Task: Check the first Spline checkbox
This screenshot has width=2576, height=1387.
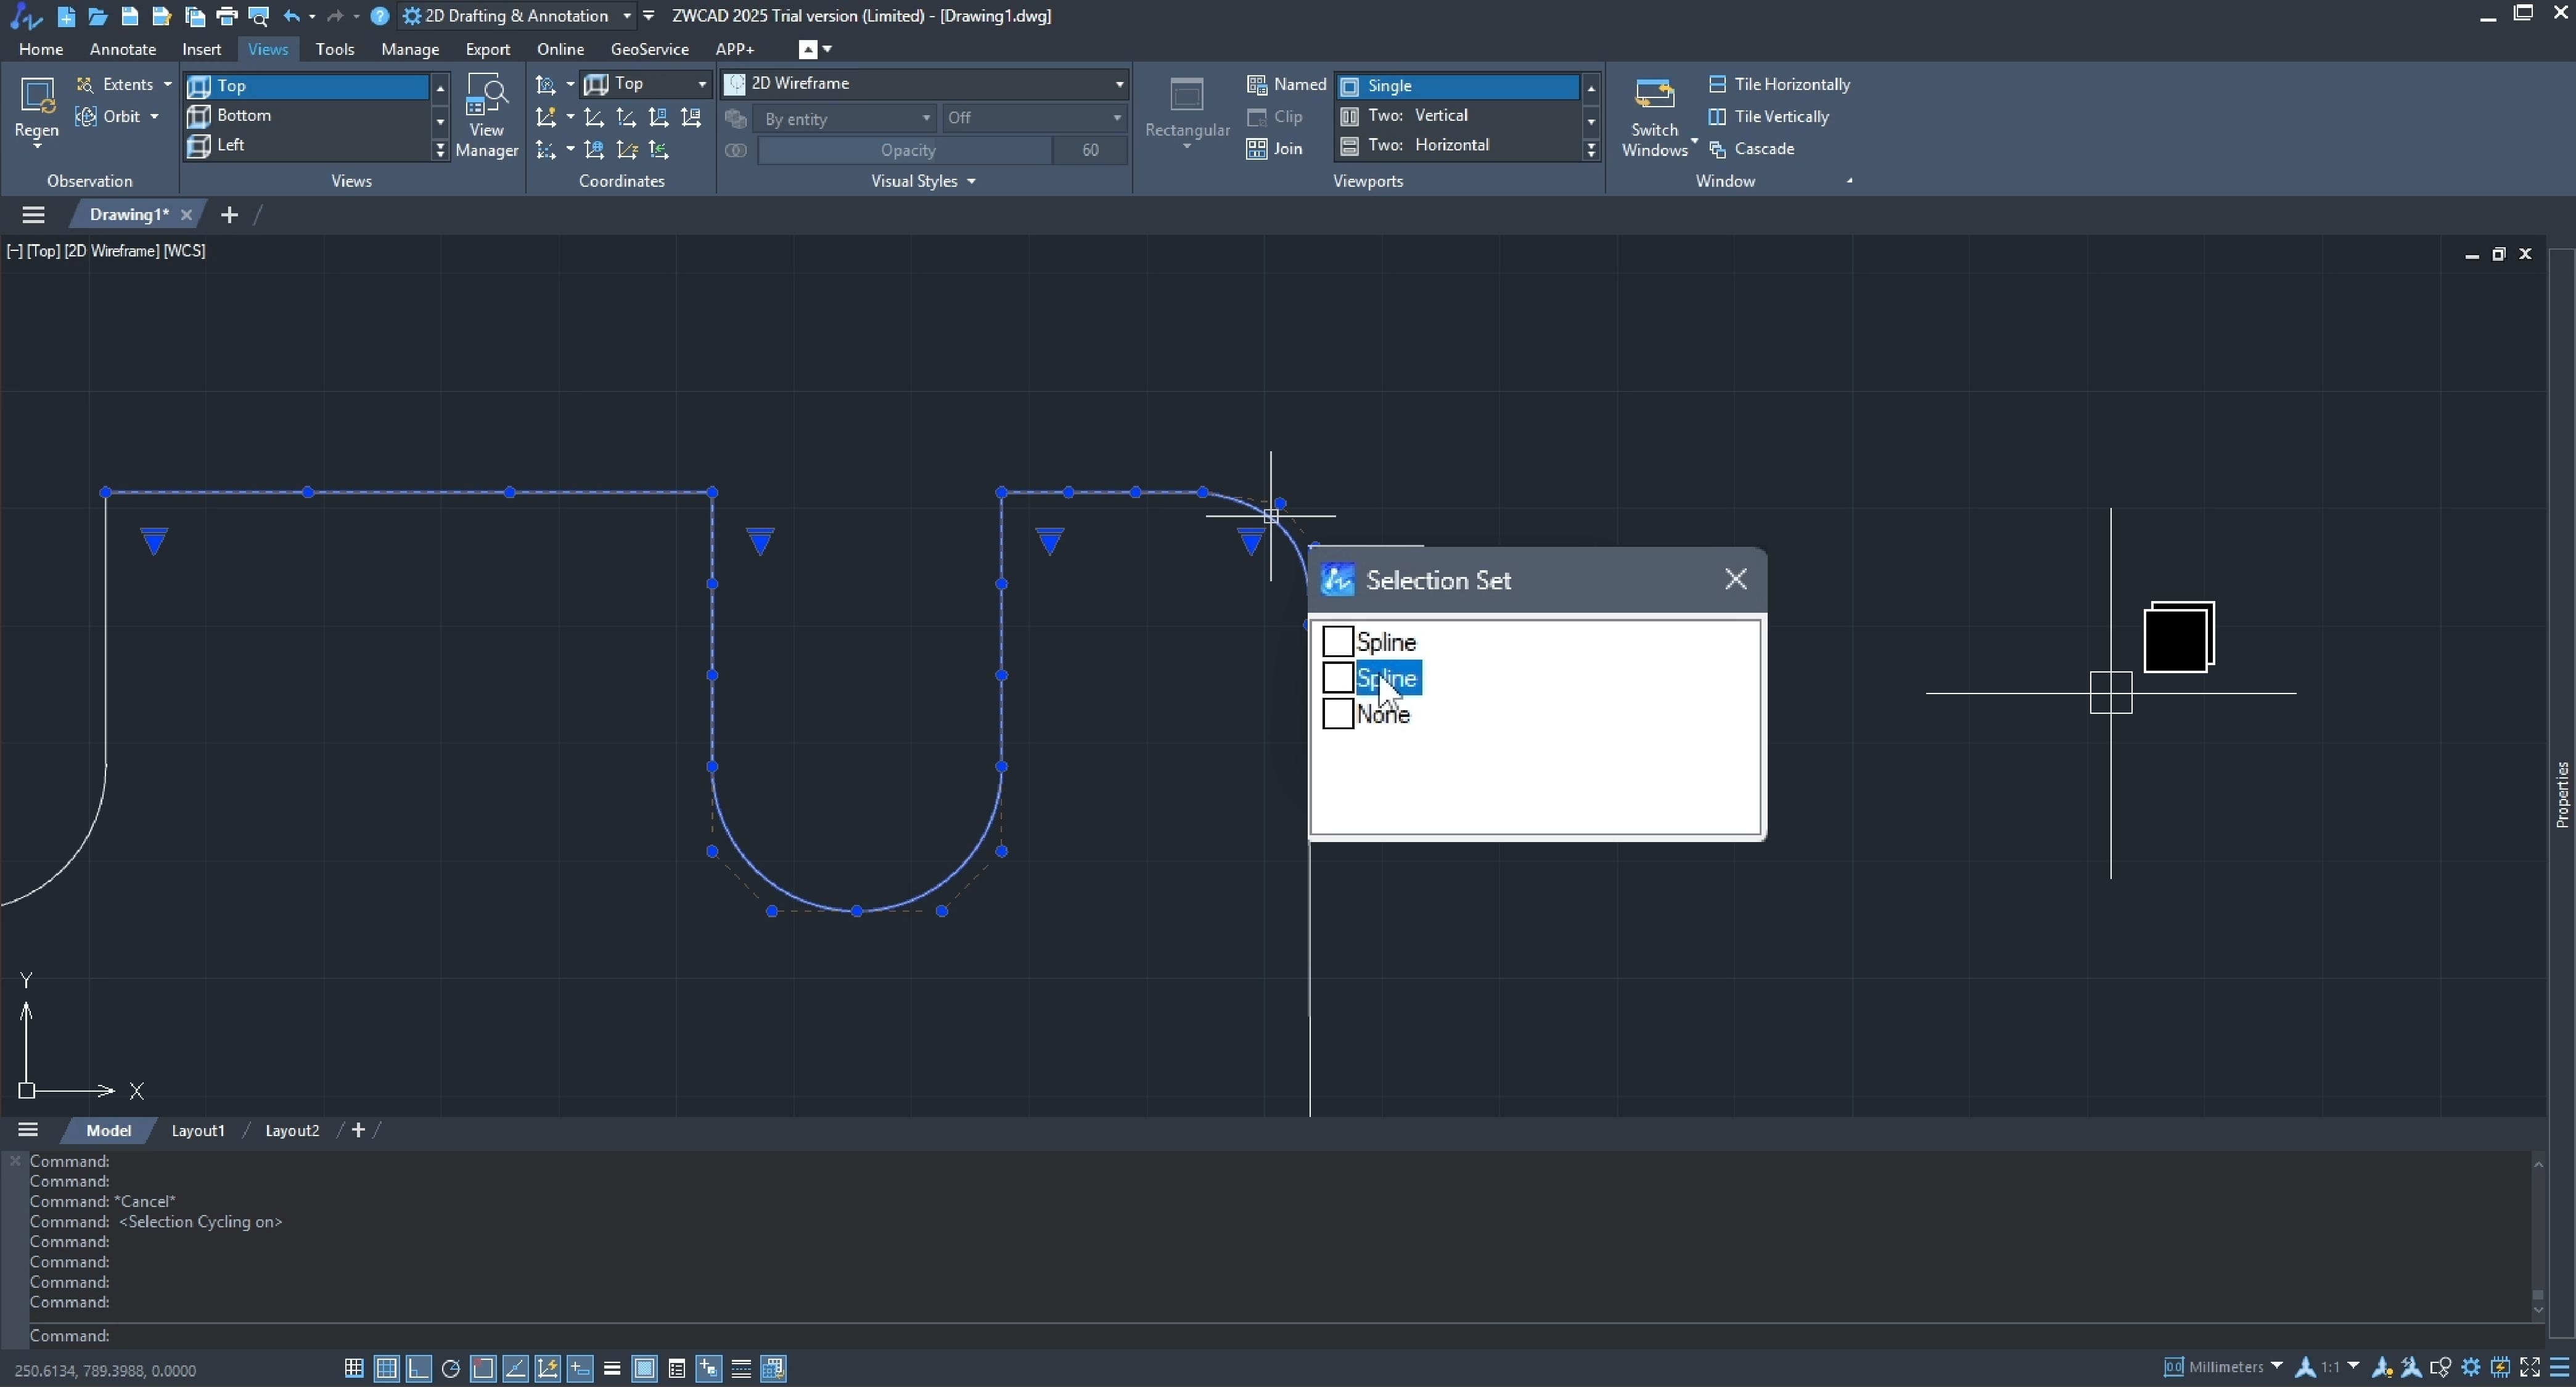Action: pos(1338,641)
